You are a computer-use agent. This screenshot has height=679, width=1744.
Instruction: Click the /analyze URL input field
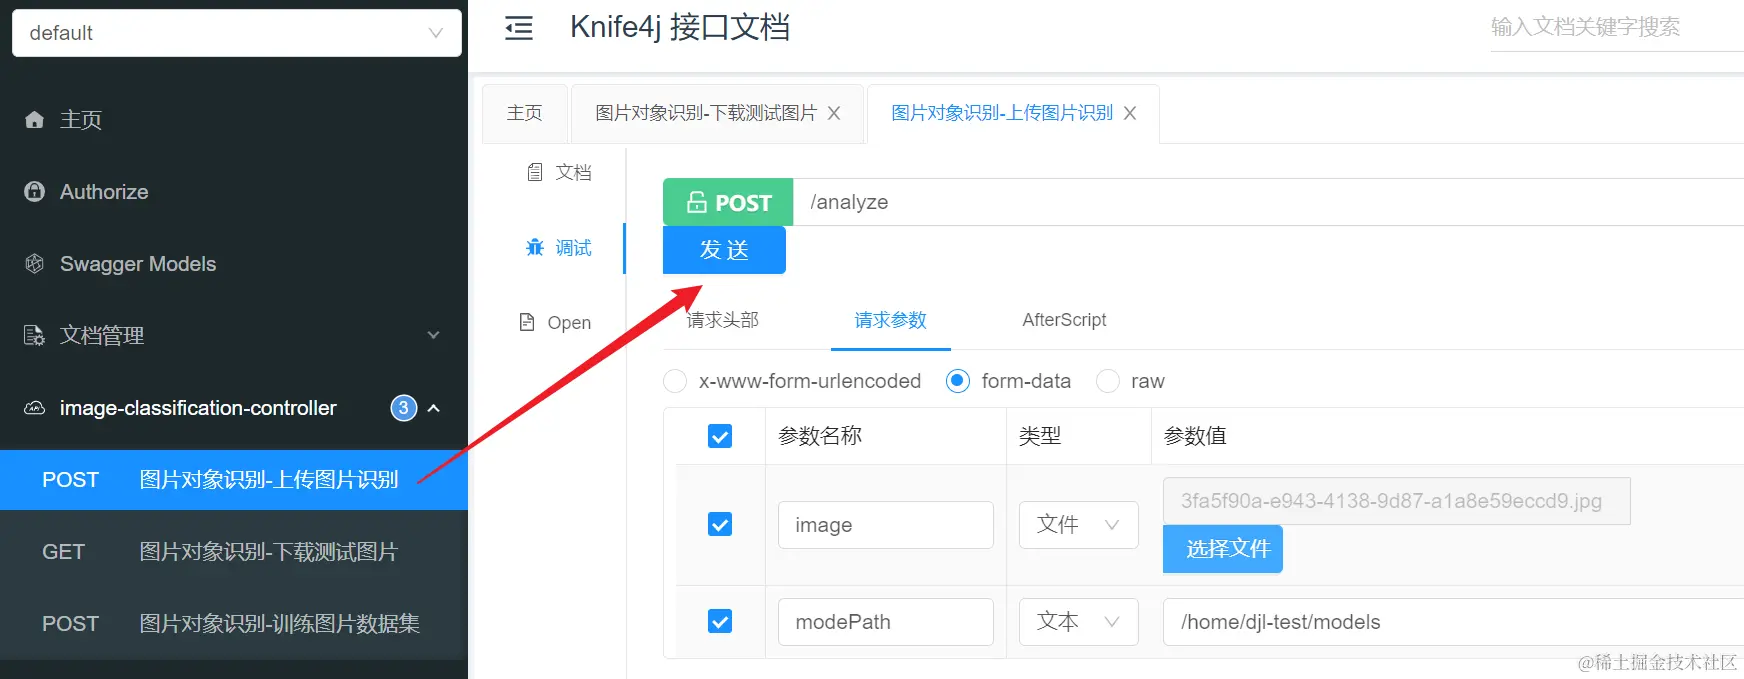coord(1268,202)
